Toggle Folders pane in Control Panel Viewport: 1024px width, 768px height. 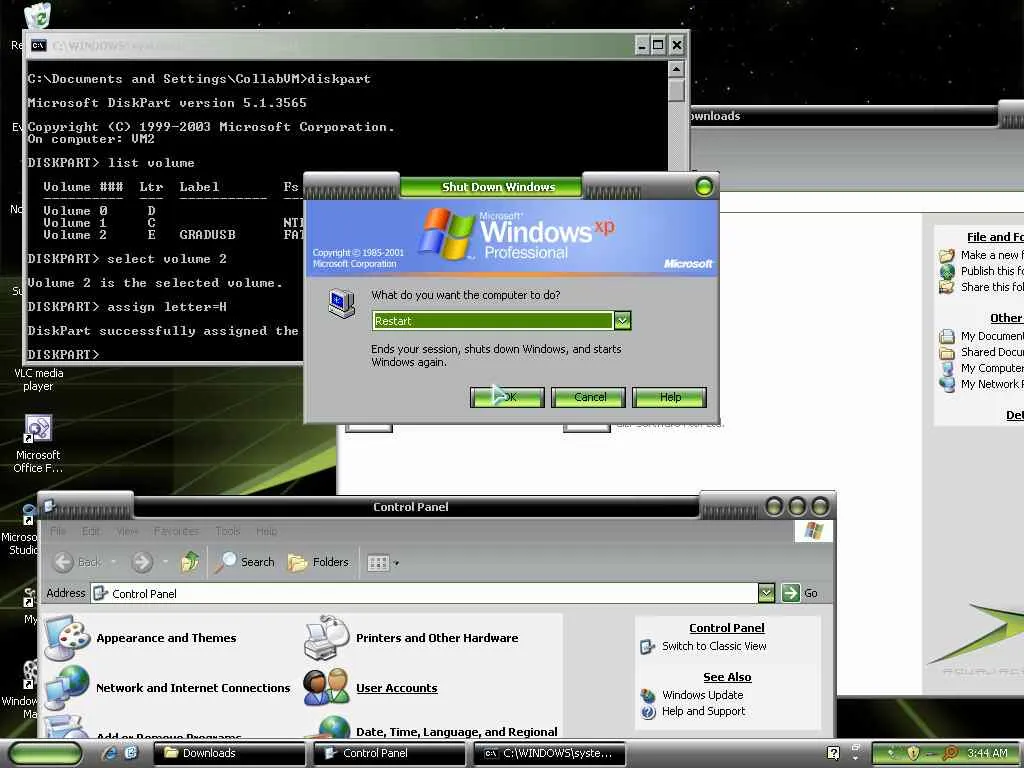coord(319,562)
